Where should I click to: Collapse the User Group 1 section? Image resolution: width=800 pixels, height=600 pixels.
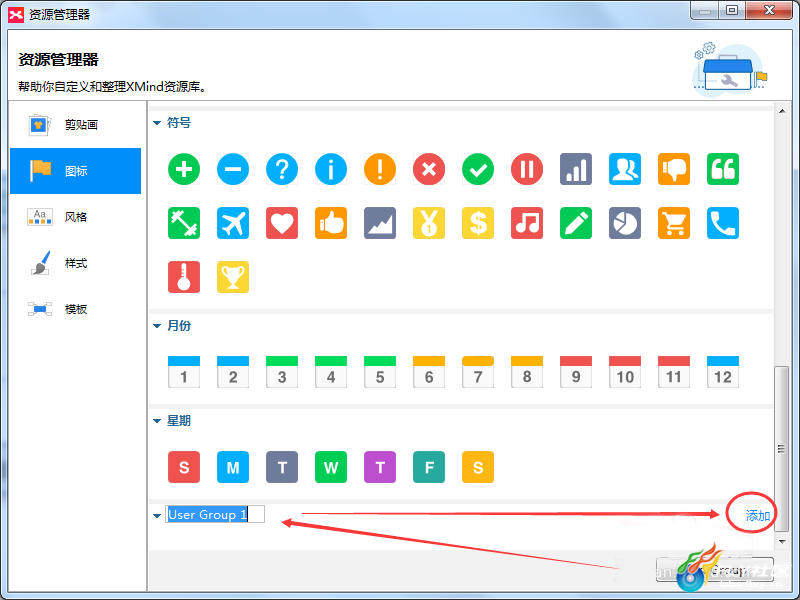[x=157, y=515]
